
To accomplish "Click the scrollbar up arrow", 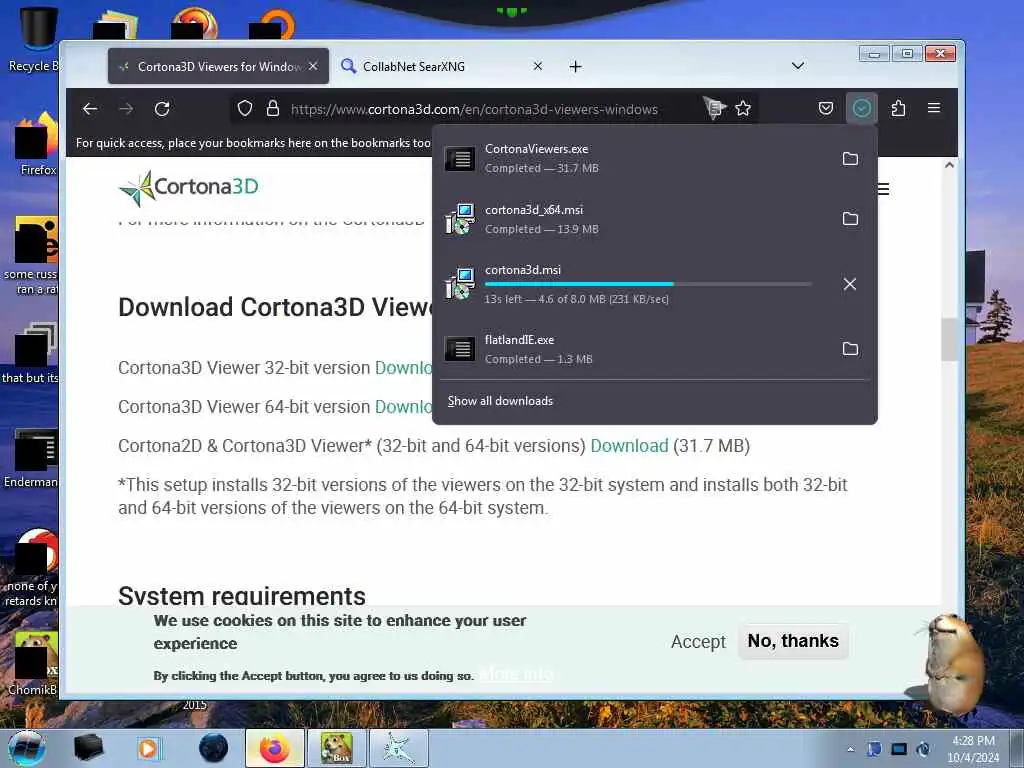I will pyautogui.click(x=949, y=165).
